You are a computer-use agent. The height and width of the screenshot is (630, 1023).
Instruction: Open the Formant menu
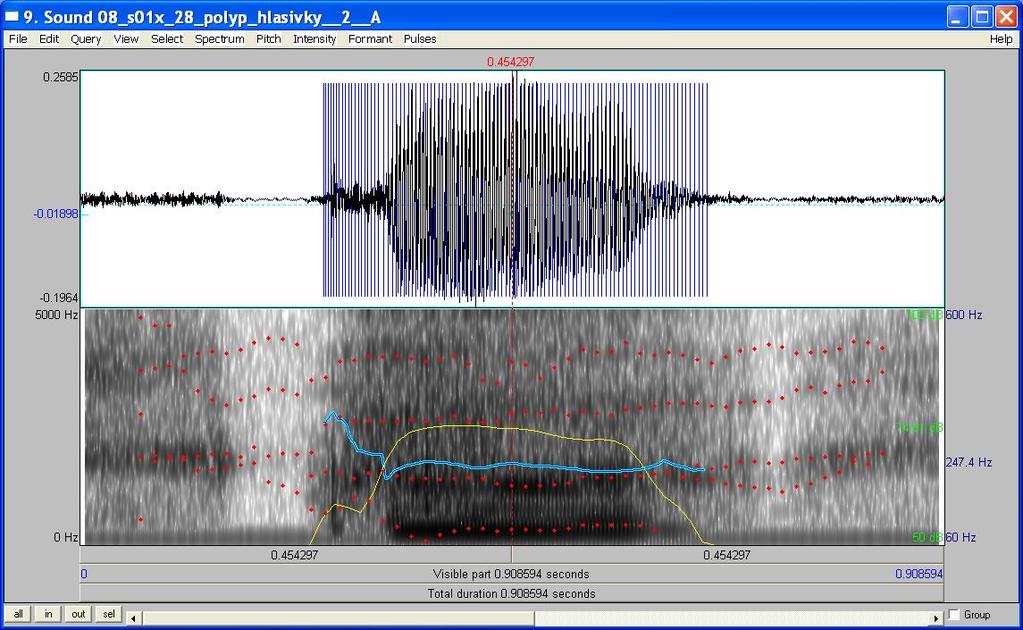point(370,39)
